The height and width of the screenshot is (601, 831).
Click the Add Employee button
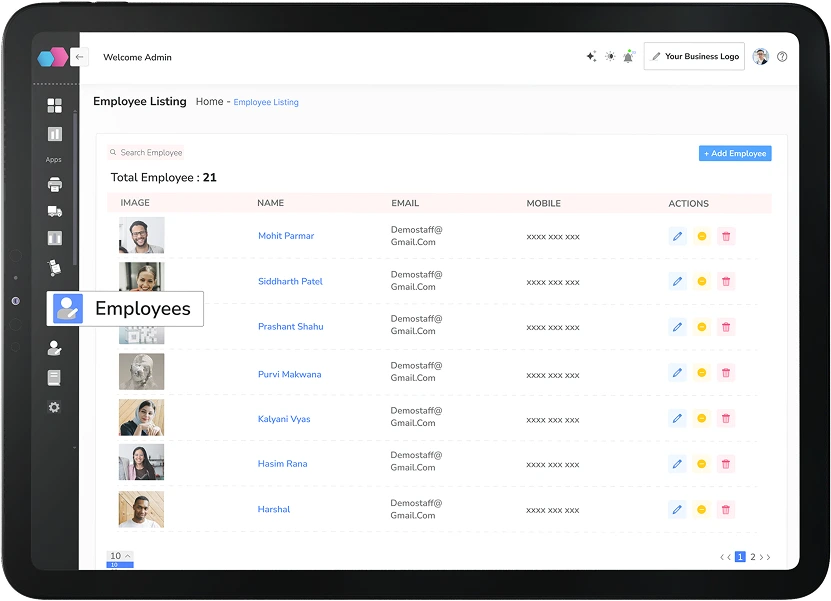735,152
